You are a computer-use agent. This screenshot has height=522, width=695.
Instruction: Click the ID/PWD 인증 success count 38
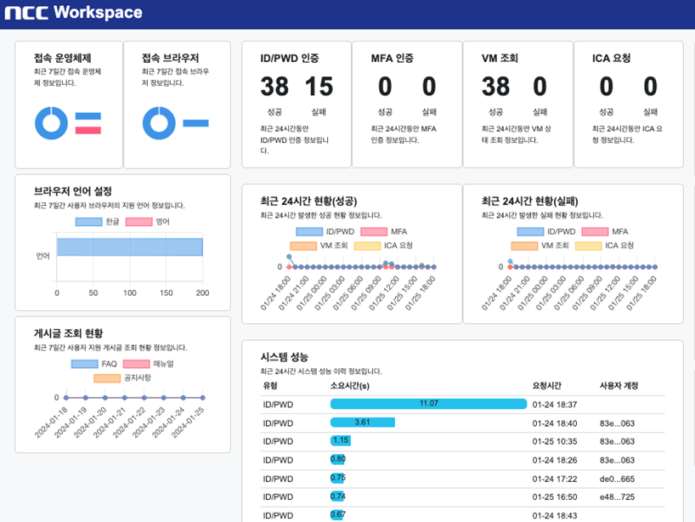click(274, 87)
